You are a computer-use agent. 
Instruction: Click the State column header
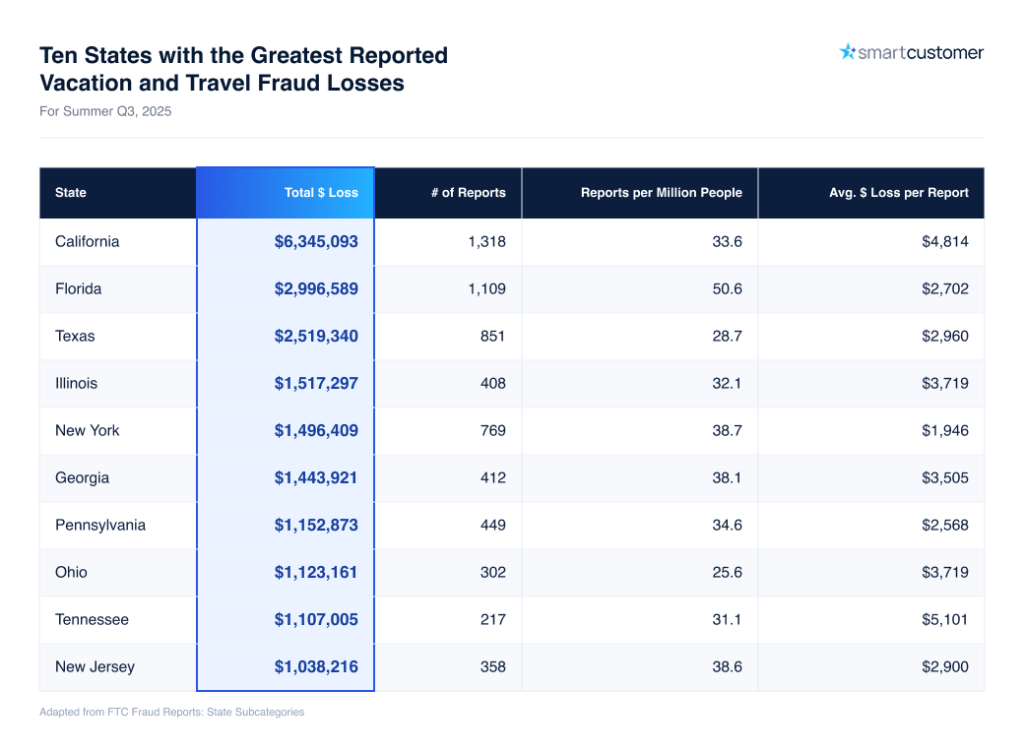(x=118, y=193)
